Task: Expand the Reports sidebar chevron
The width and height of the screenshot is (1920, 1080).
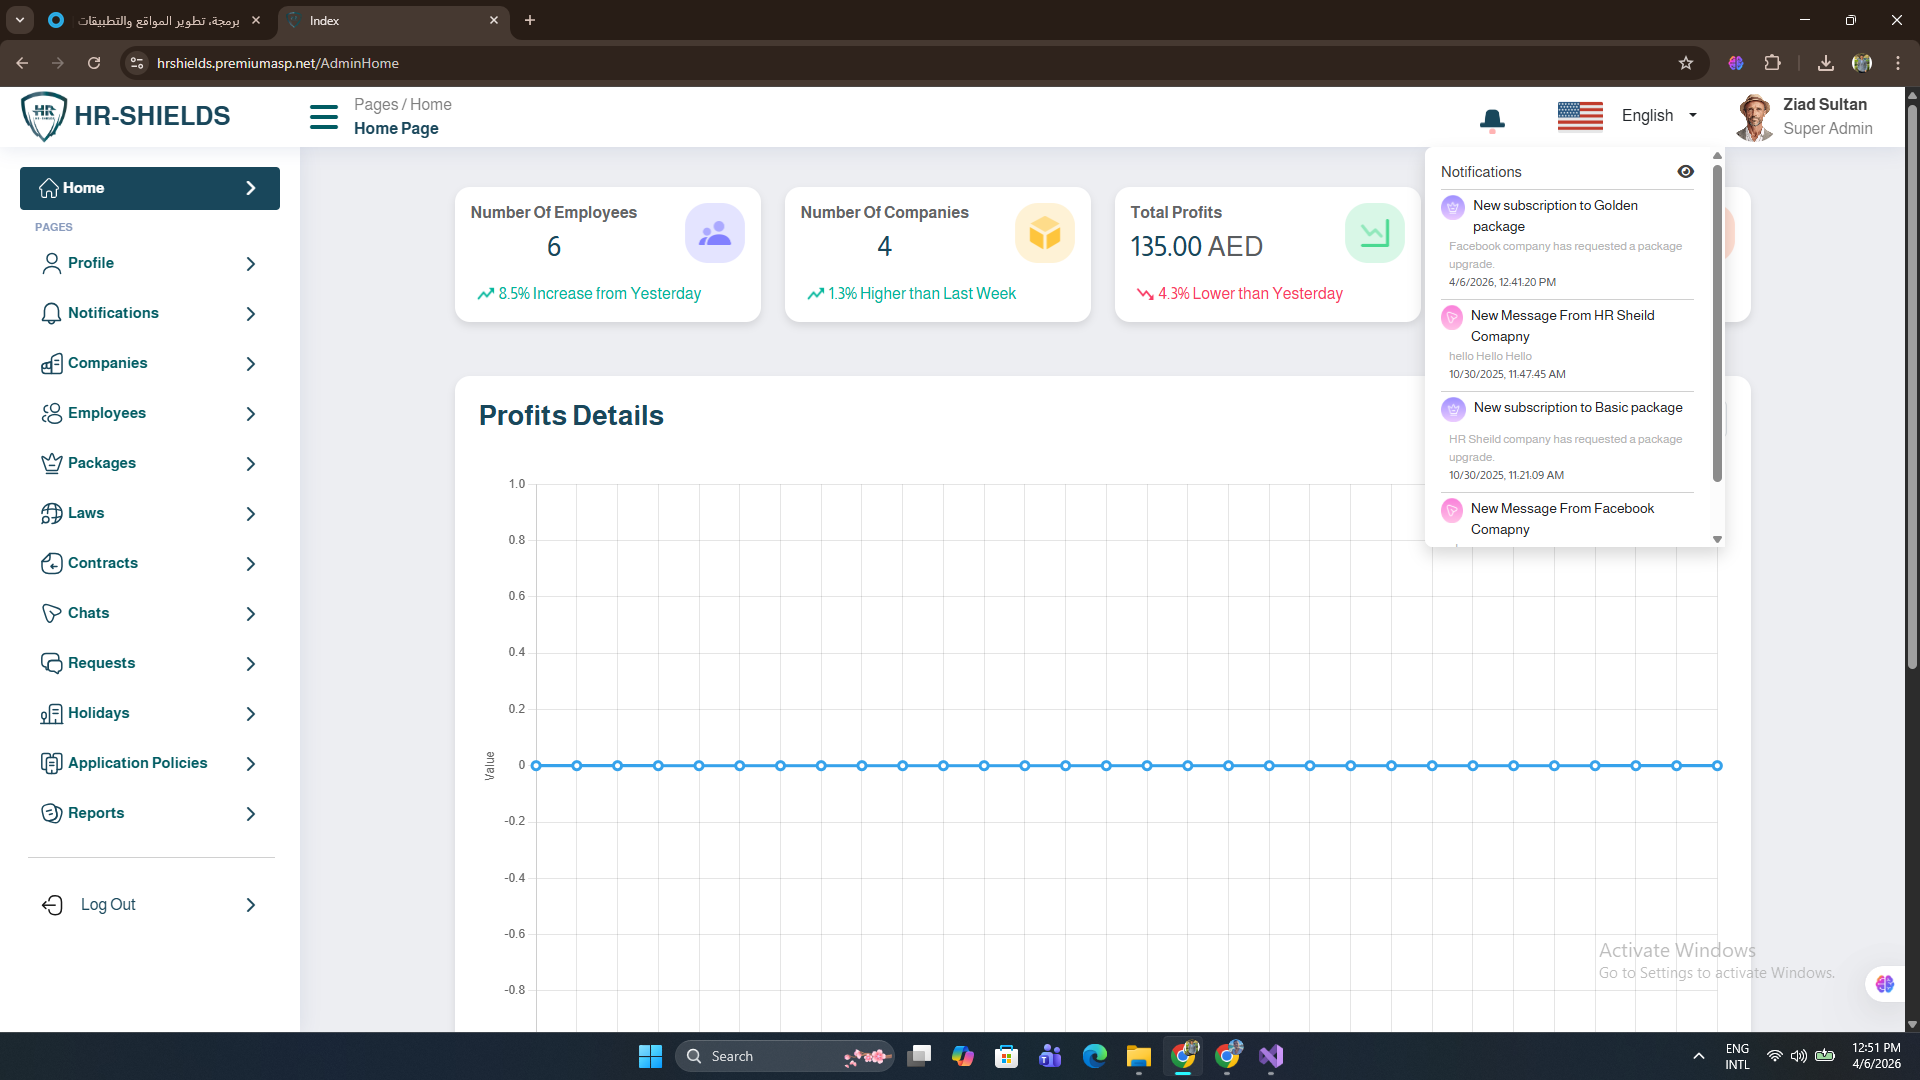Action: 251,814
